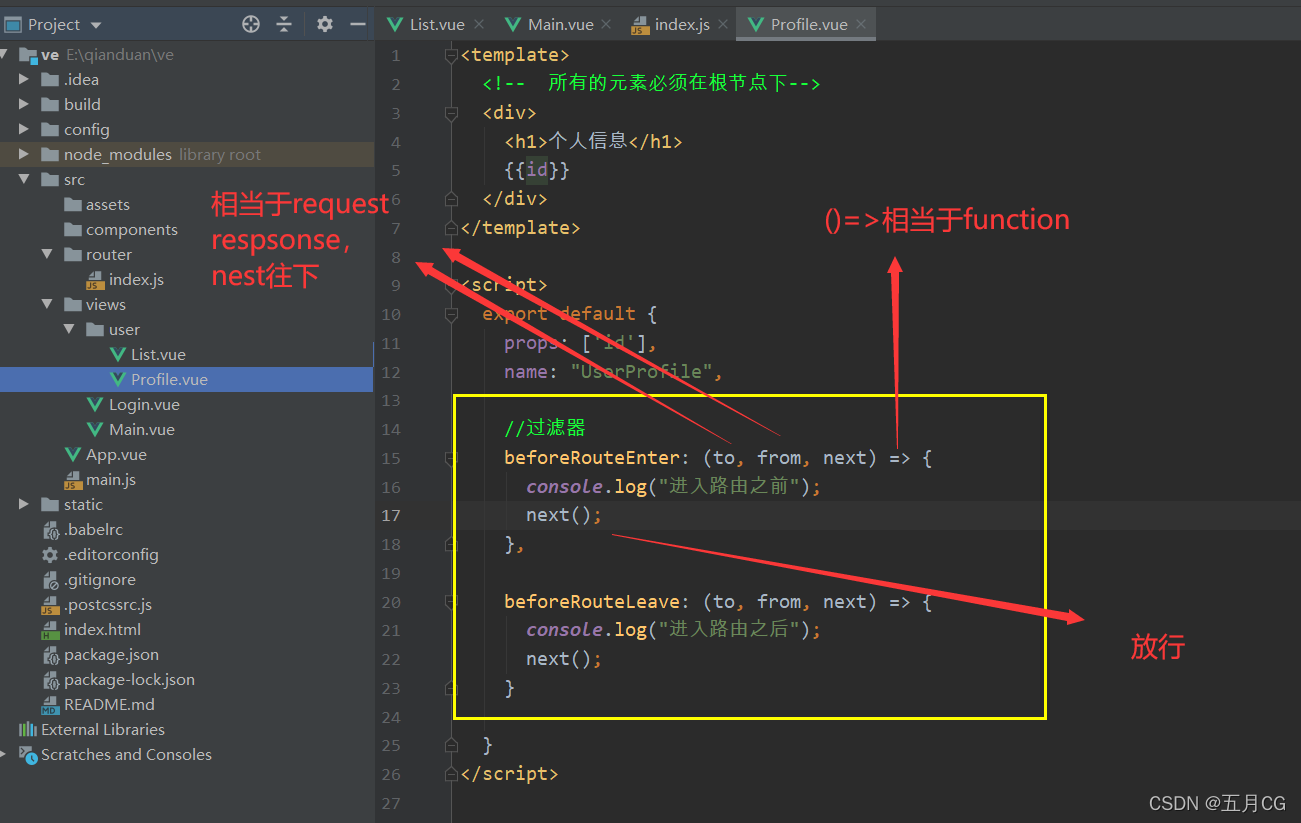Click the gear icon of .editorconfig
The image size is (1301, 823).
tap(49, 554)
